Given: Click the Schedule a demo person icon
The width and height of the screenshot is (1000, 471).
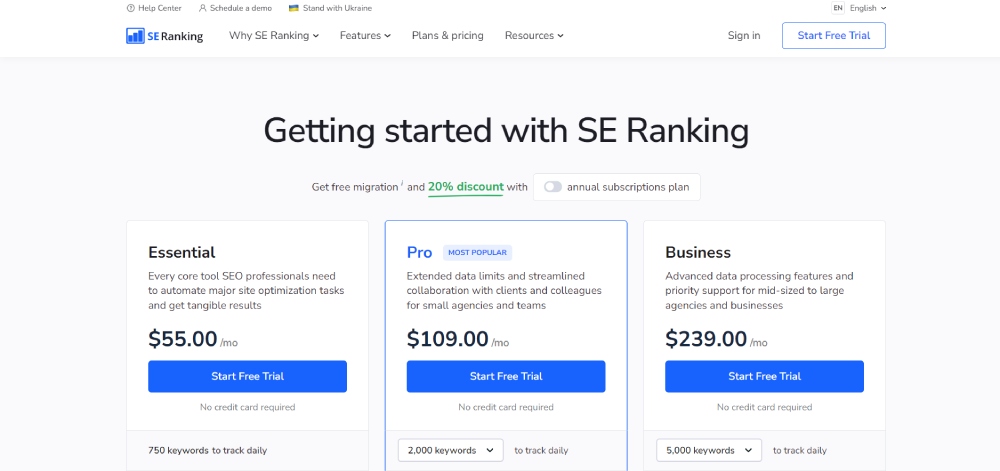Looking at the screenshot, I should [203, 8].
